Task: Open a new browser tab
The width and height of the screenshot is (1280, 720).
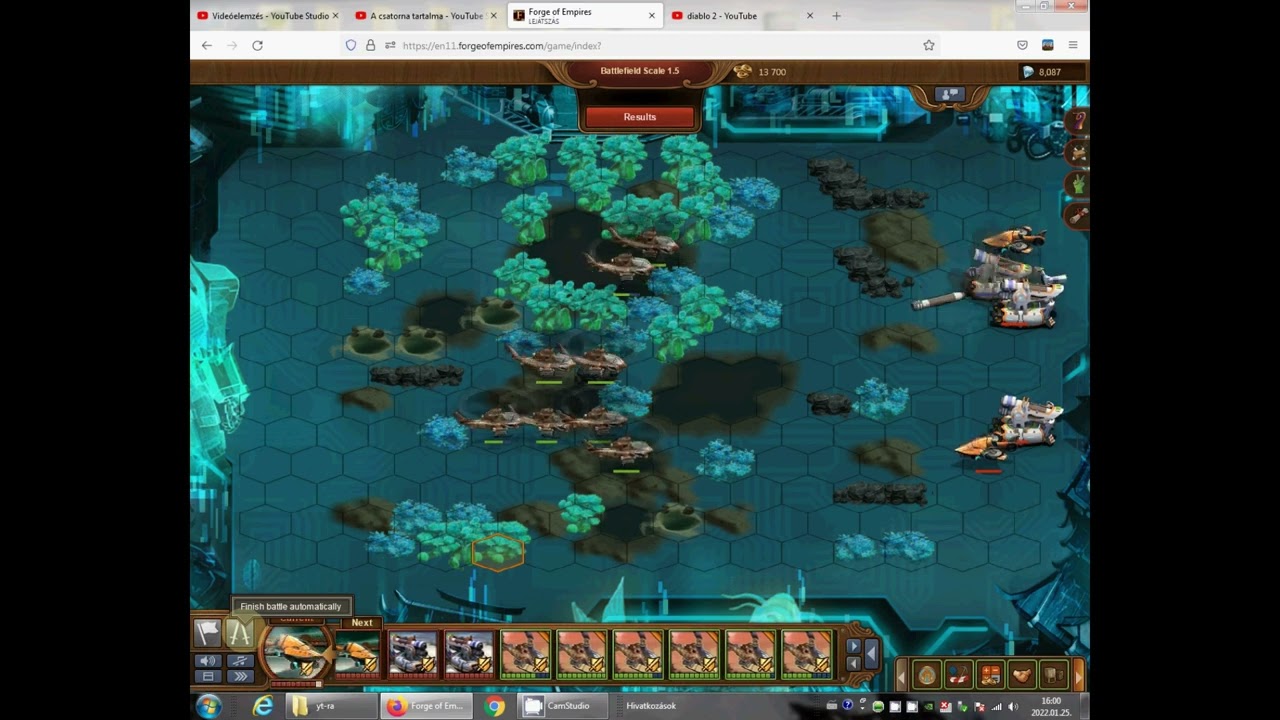Action: pyautogui.click(x=836, y=16)
